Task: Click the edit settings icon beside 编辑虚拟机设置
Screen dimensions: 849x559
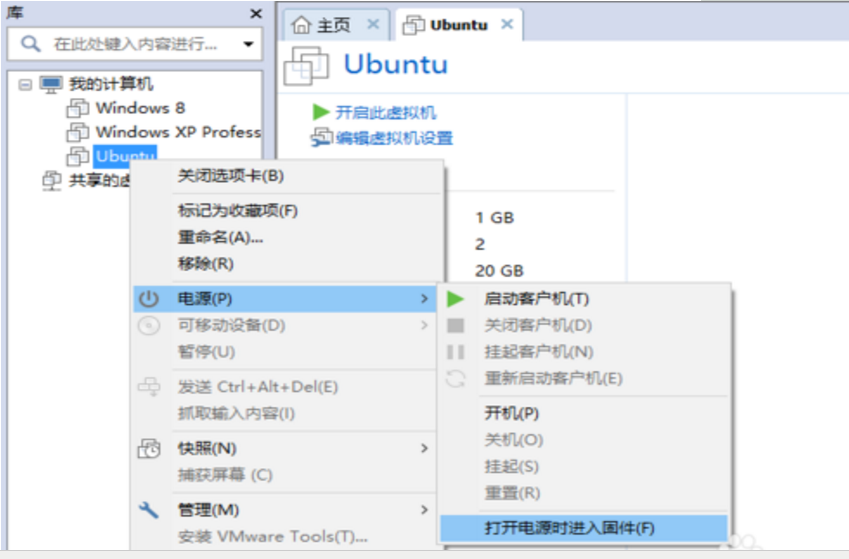Action: click(x=321, y=138)
